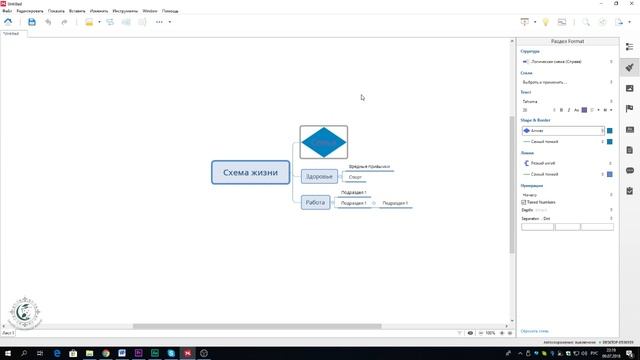The image size is (640, 360).
Task: Click the share icon in the toolbar
Action: (602, 22)
